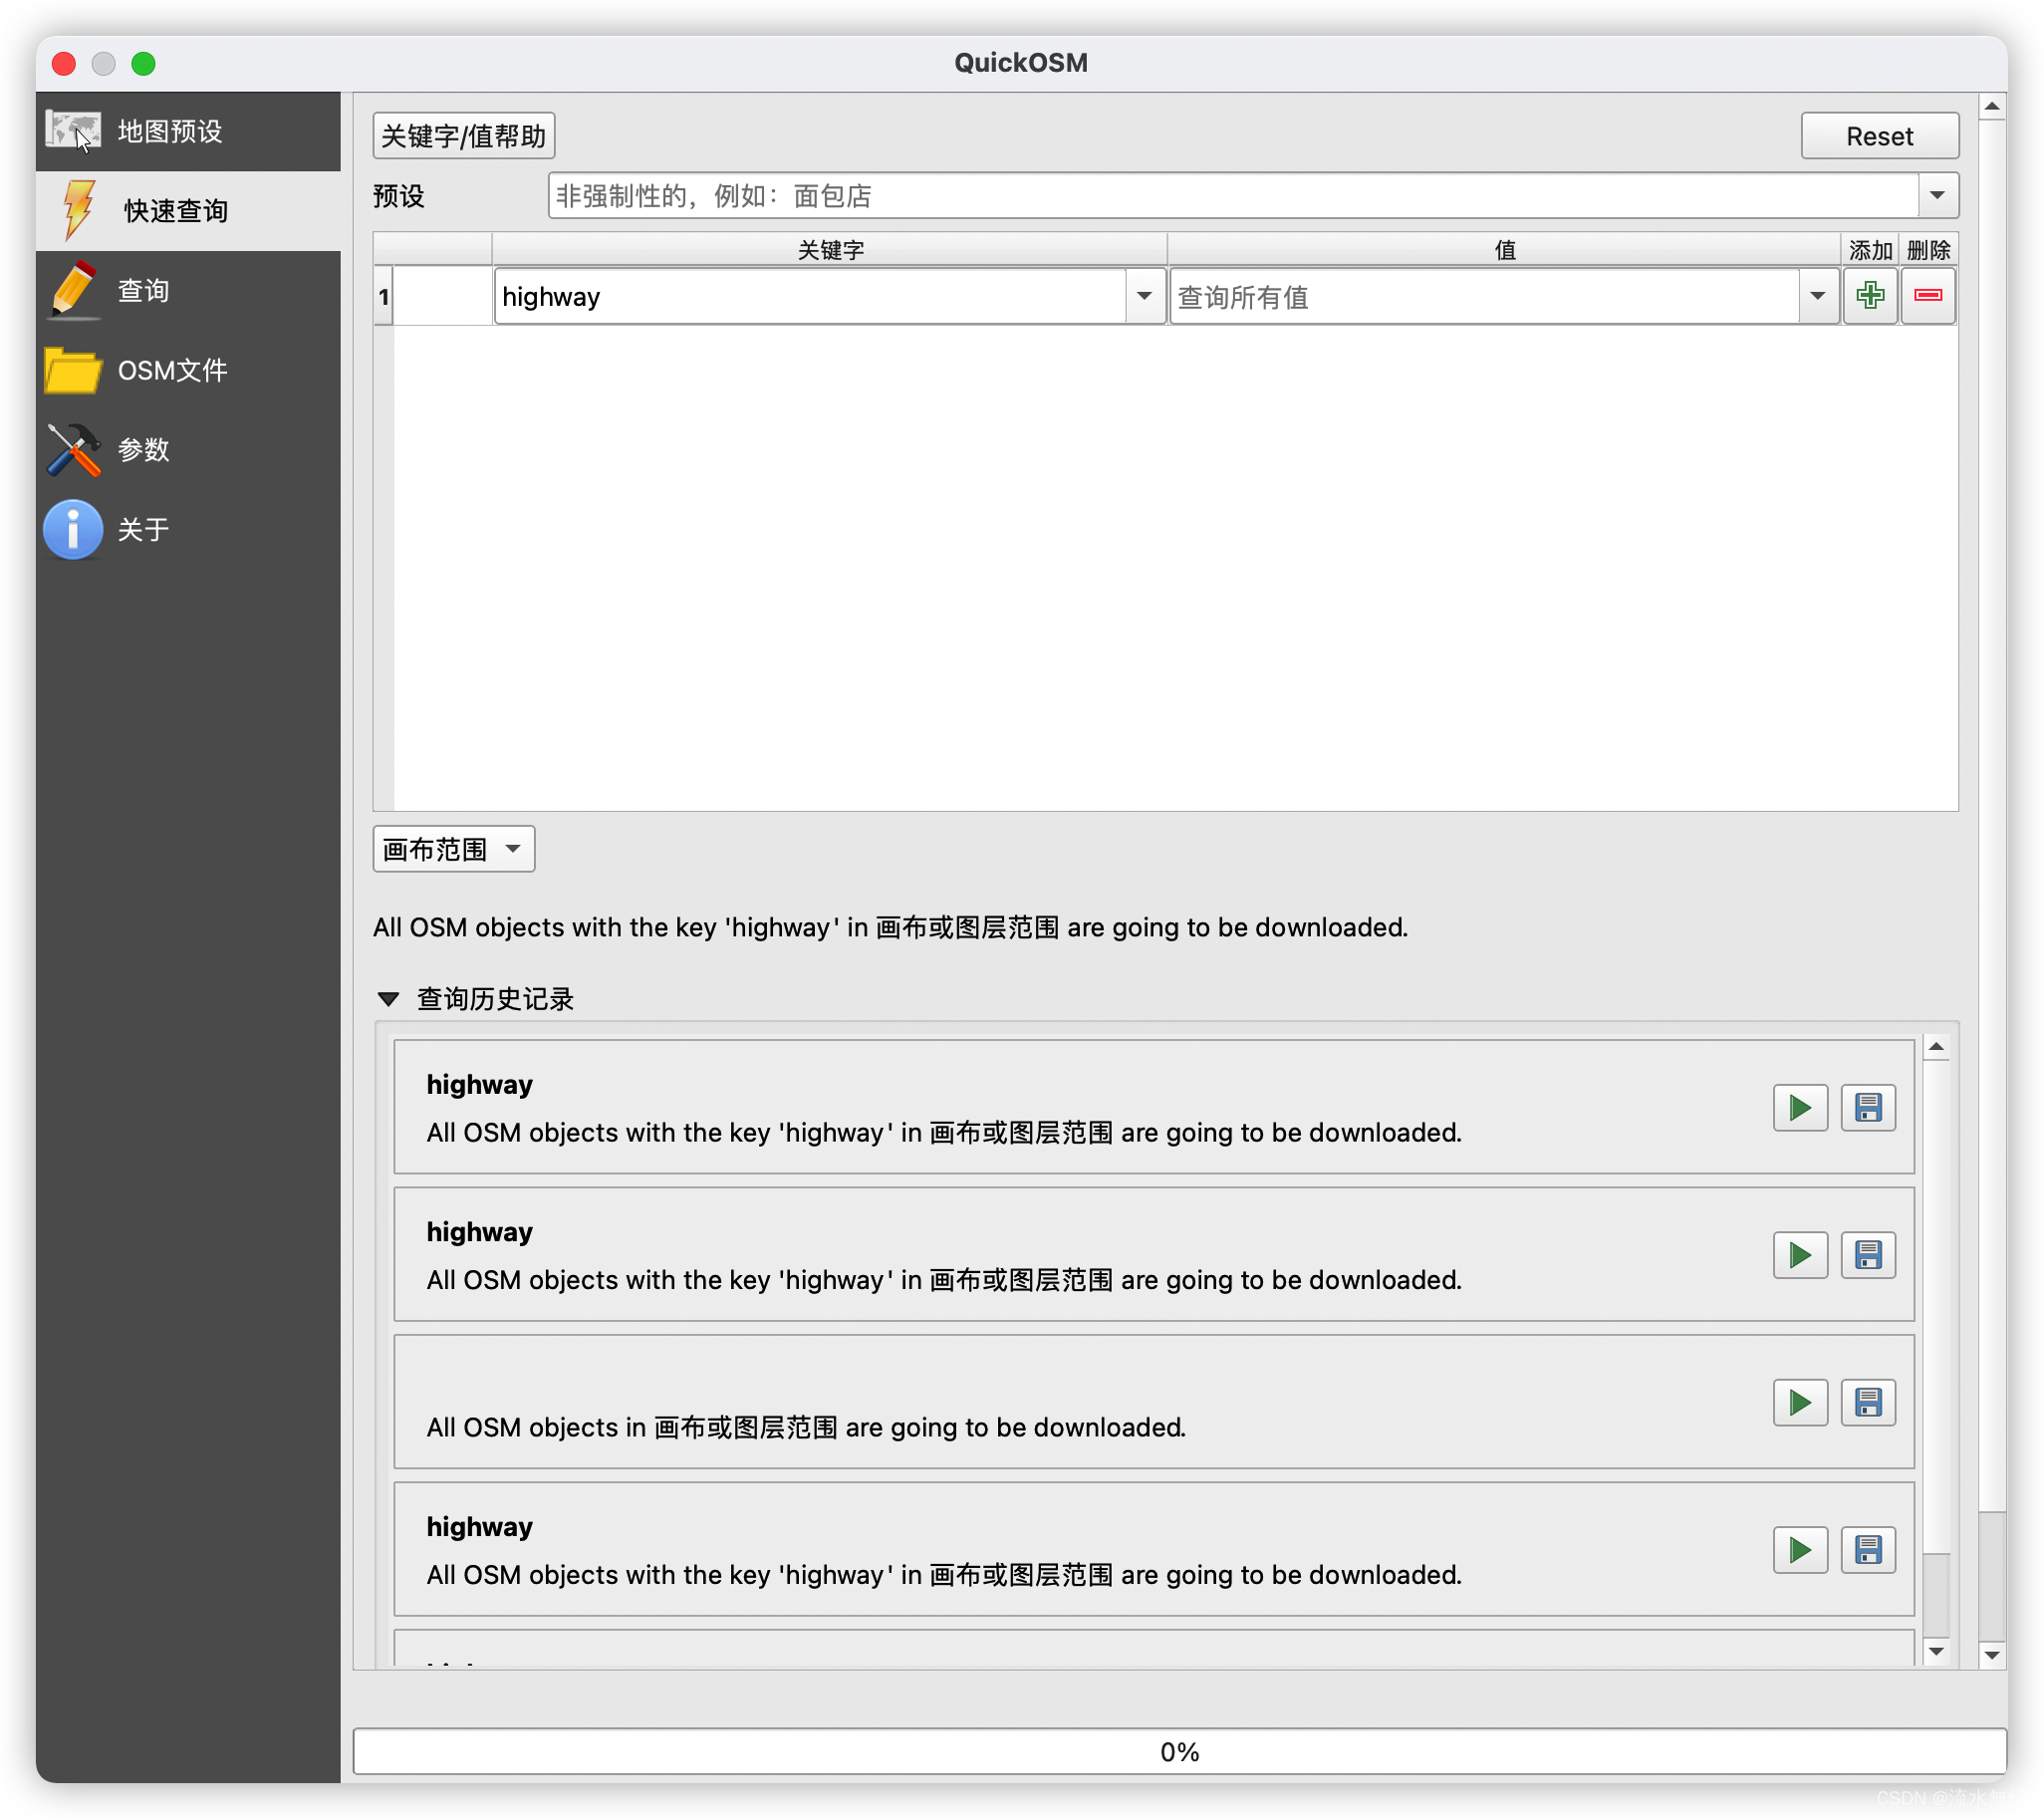The width and height of the screenshot is (2044, 1819).
Task: Click the 预设 preset input field
Action: tap(1230, 196)
